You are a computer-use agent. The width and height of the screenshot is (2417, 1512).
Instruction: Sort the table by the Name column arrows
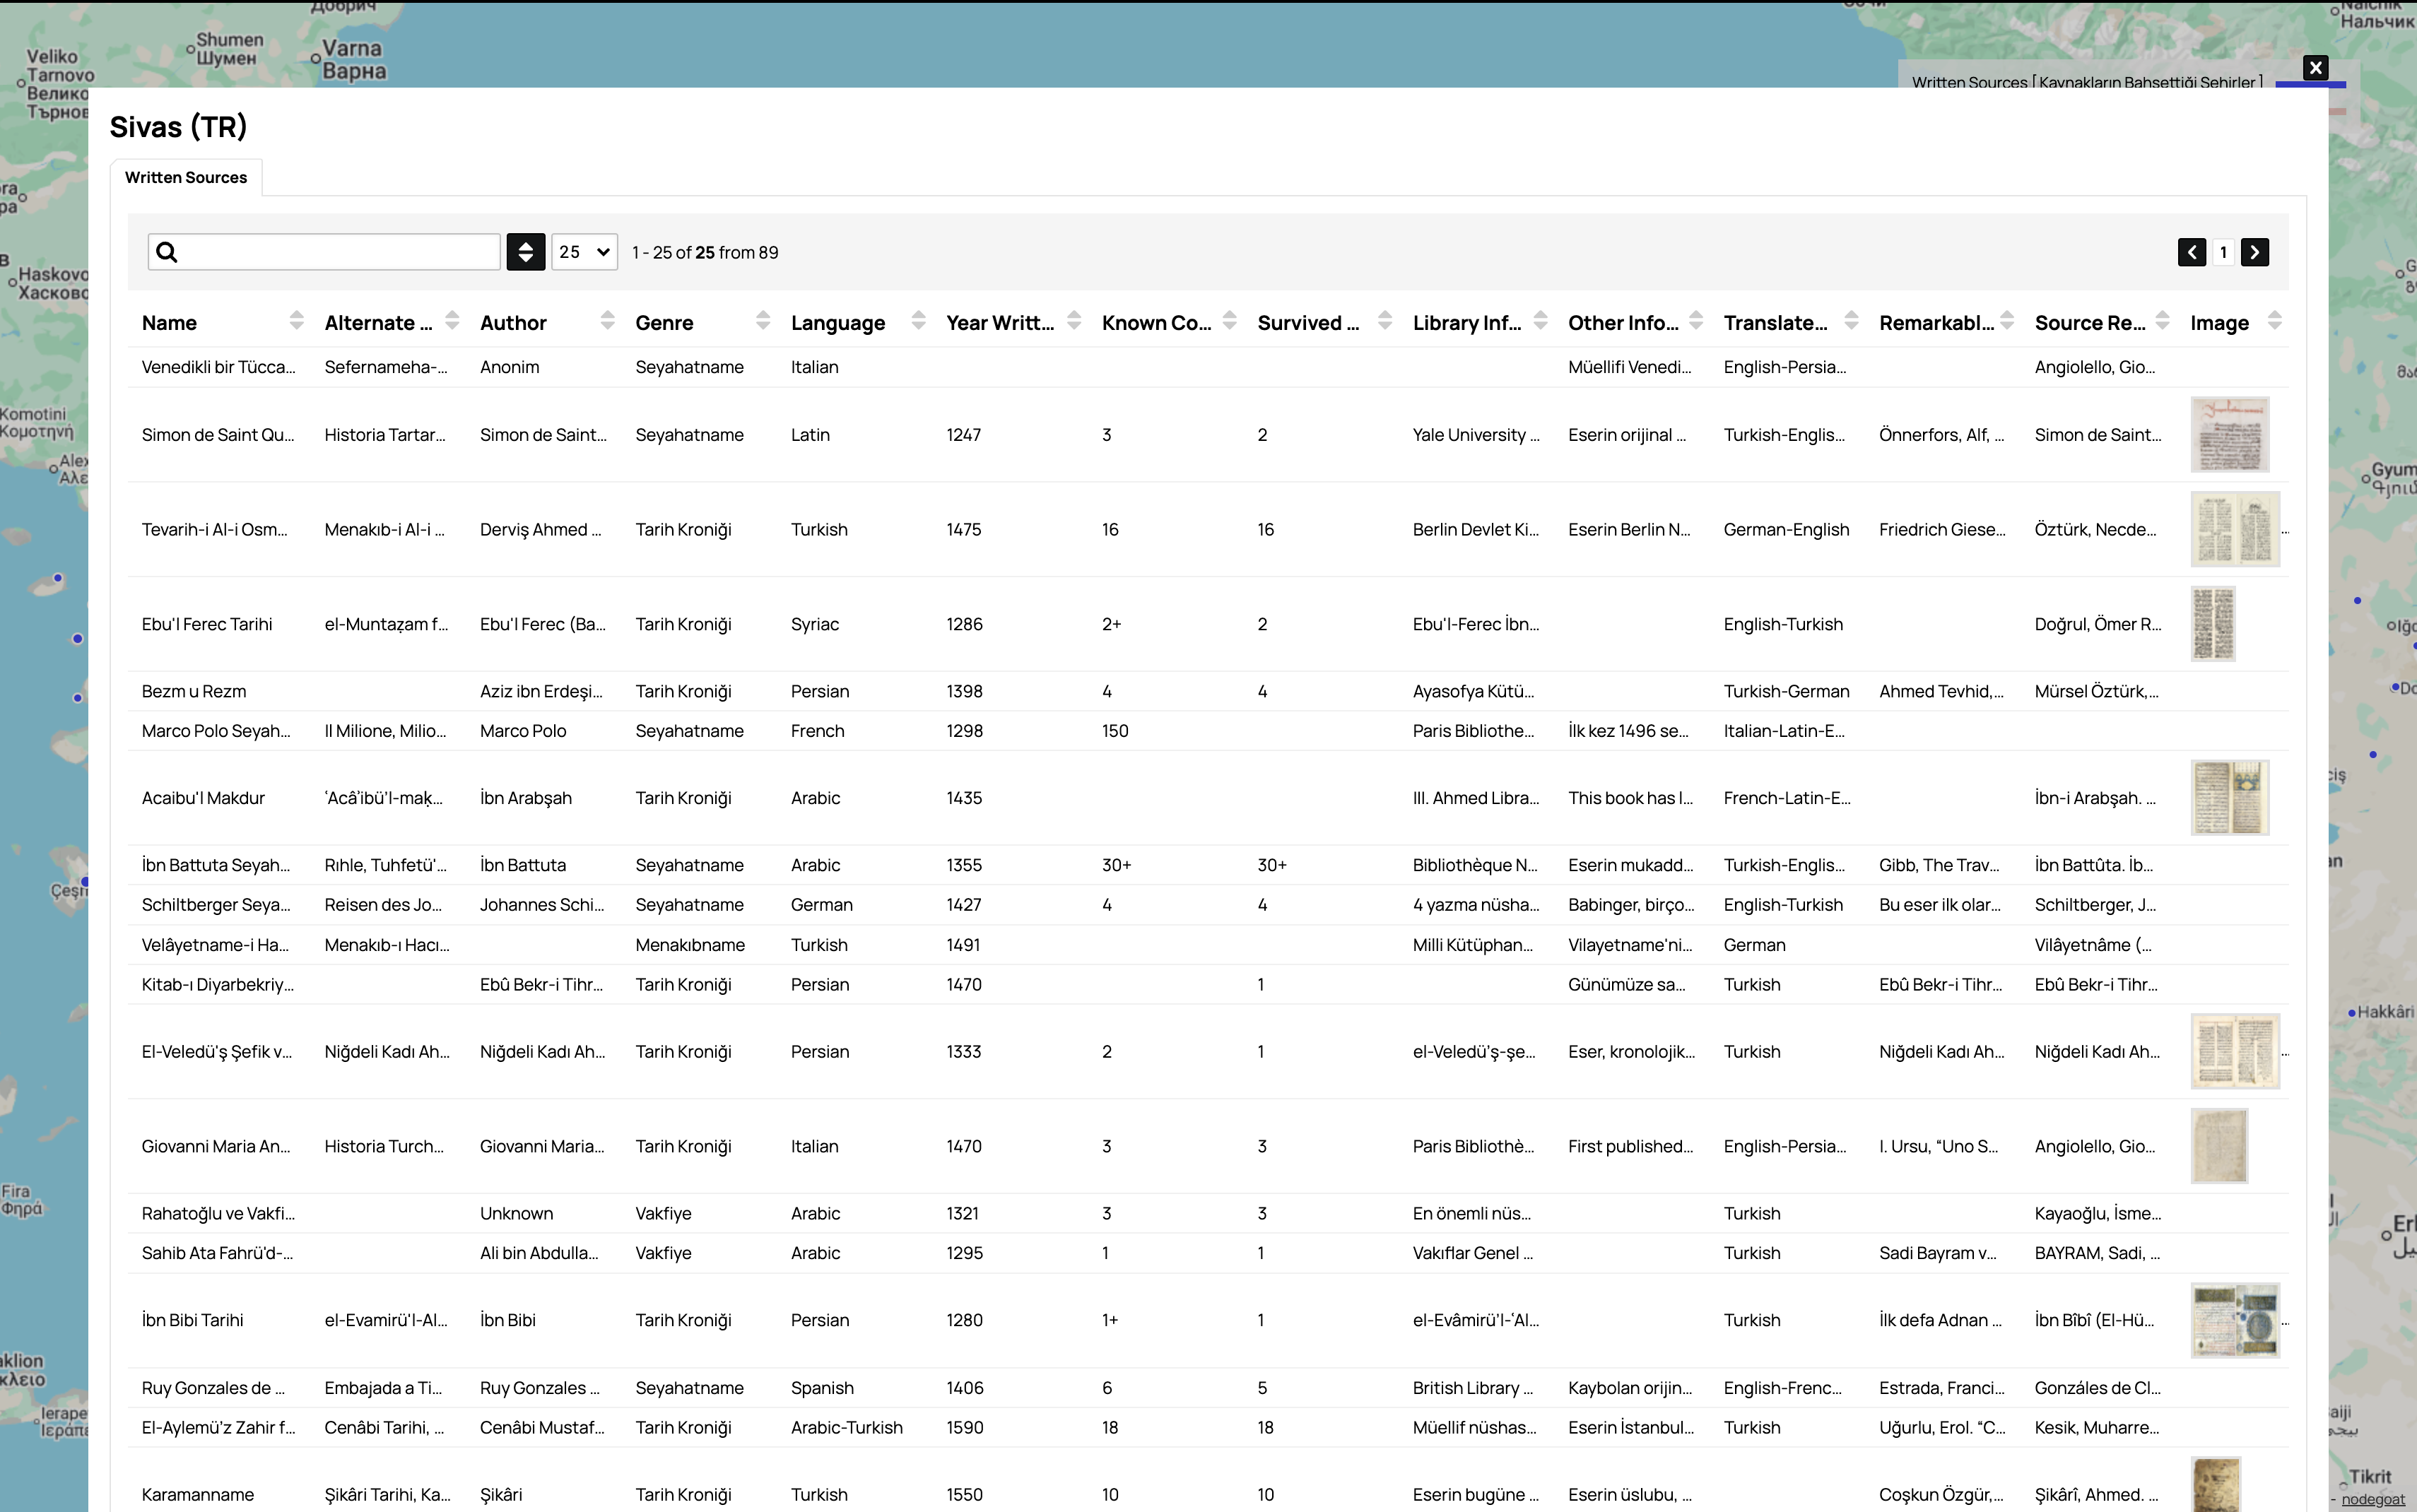pyautogui.click(x=297, y=320)
